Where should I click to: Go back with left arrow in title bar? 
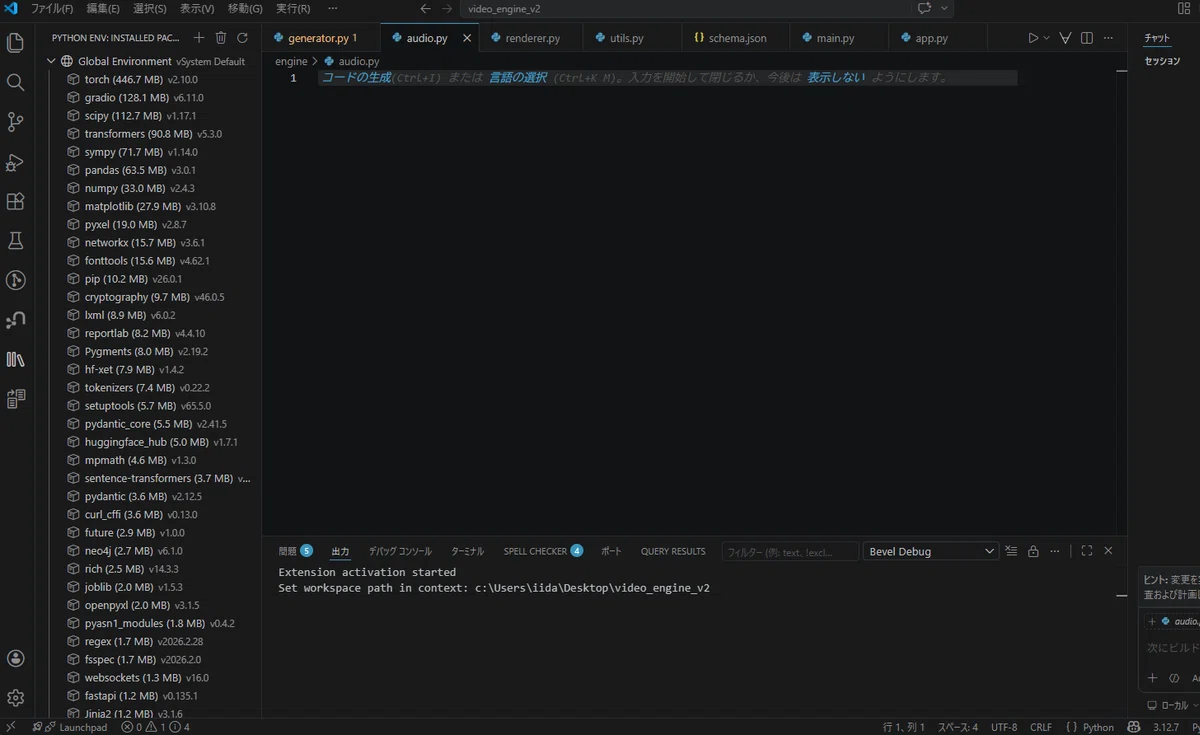click(x=425, y=8)
